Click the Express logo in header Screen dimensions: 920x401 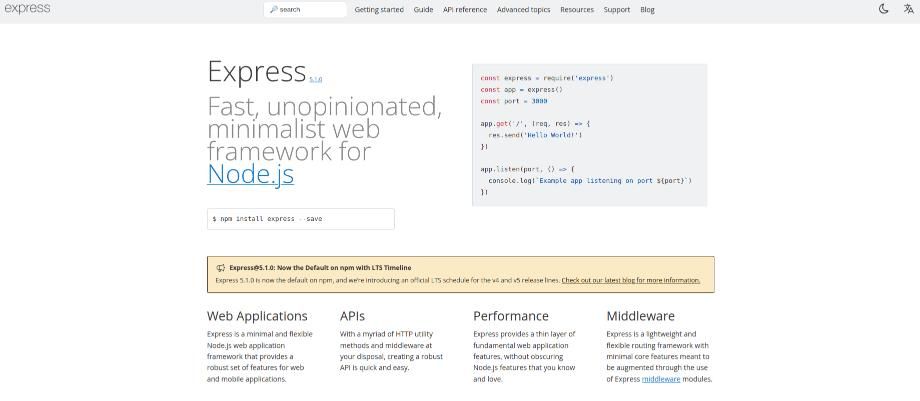click(27, 9)
